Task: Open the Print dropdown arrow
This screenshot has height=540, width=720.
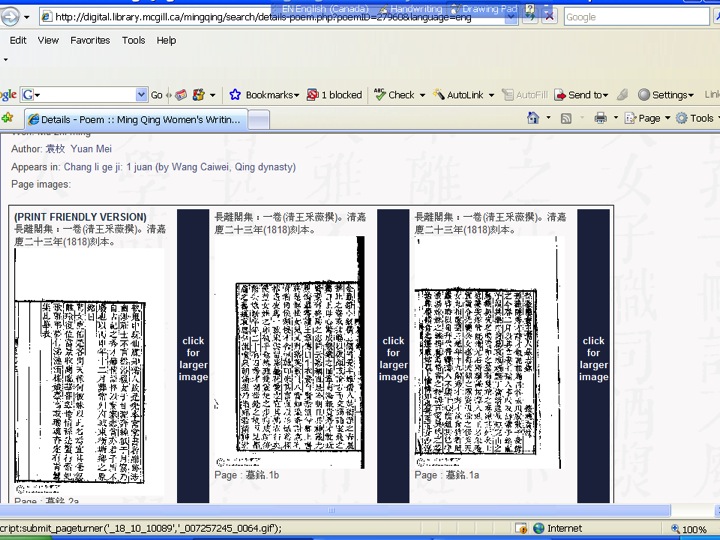Action: click(x=616, y=118)
